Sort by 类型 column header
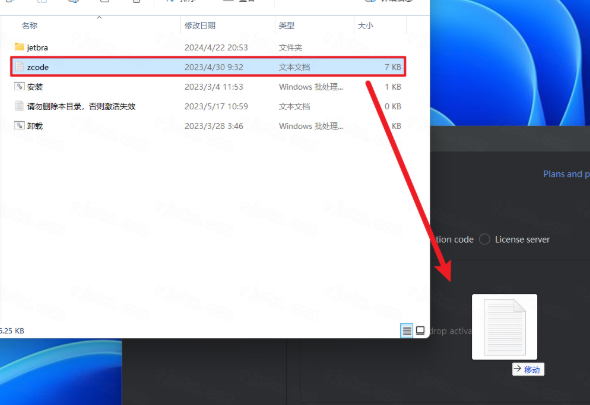This screenshot has width=590, height=405. point(286,26)
